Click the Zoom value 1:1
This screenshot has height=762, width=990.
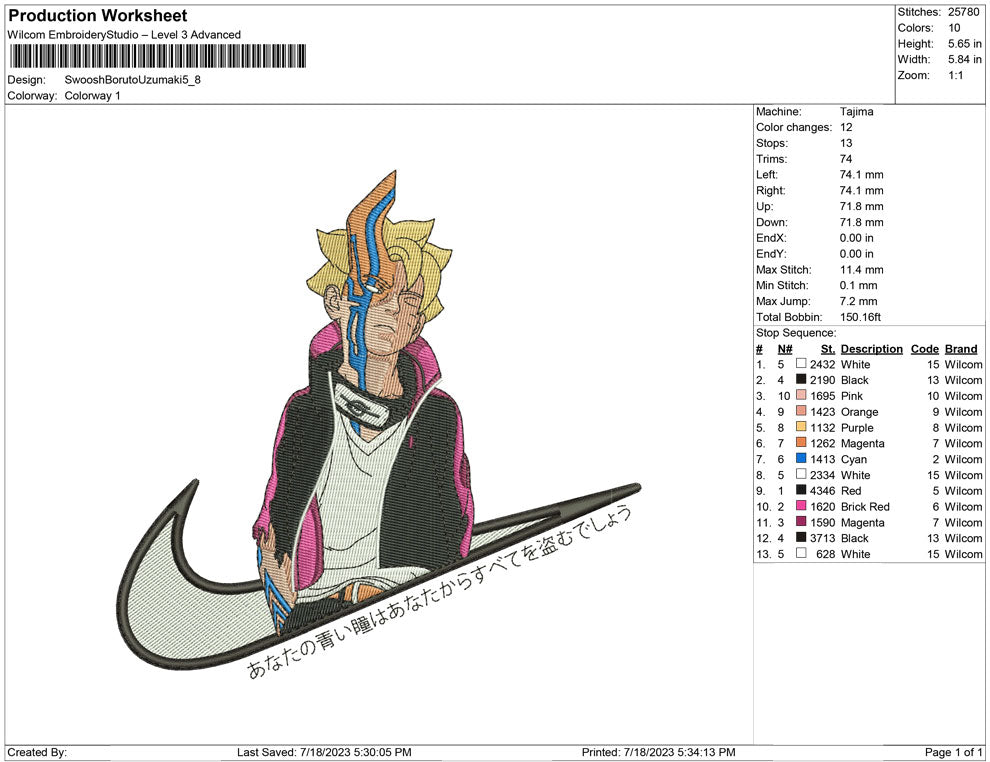[x=955, y=75]
